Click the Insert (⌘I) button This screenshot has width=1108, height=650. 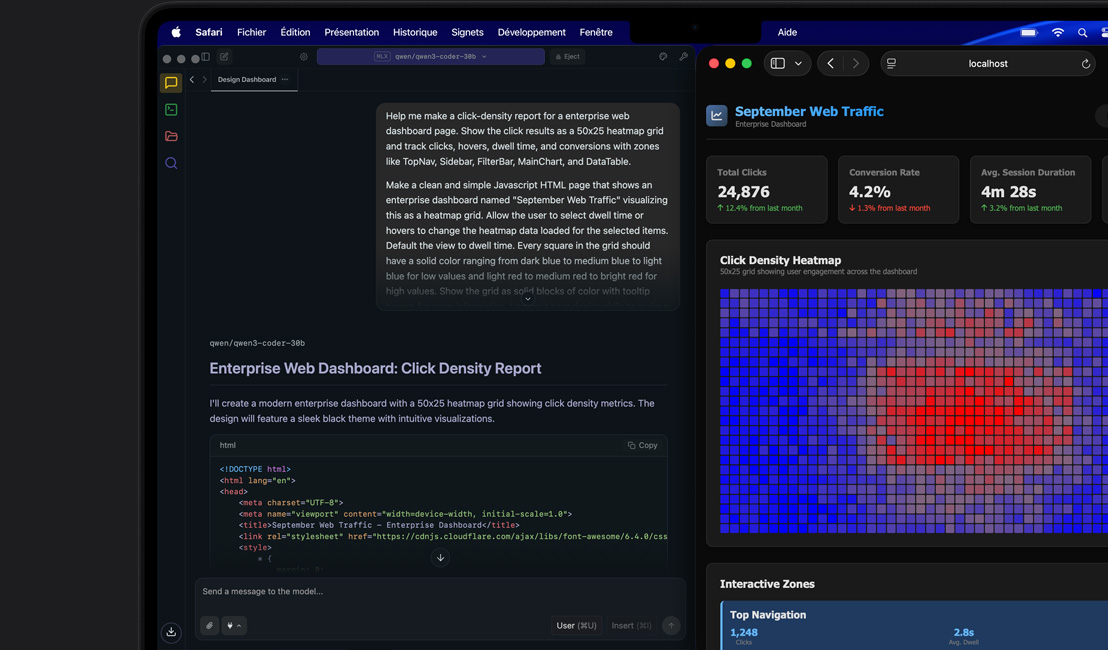(x=631, y=625)
